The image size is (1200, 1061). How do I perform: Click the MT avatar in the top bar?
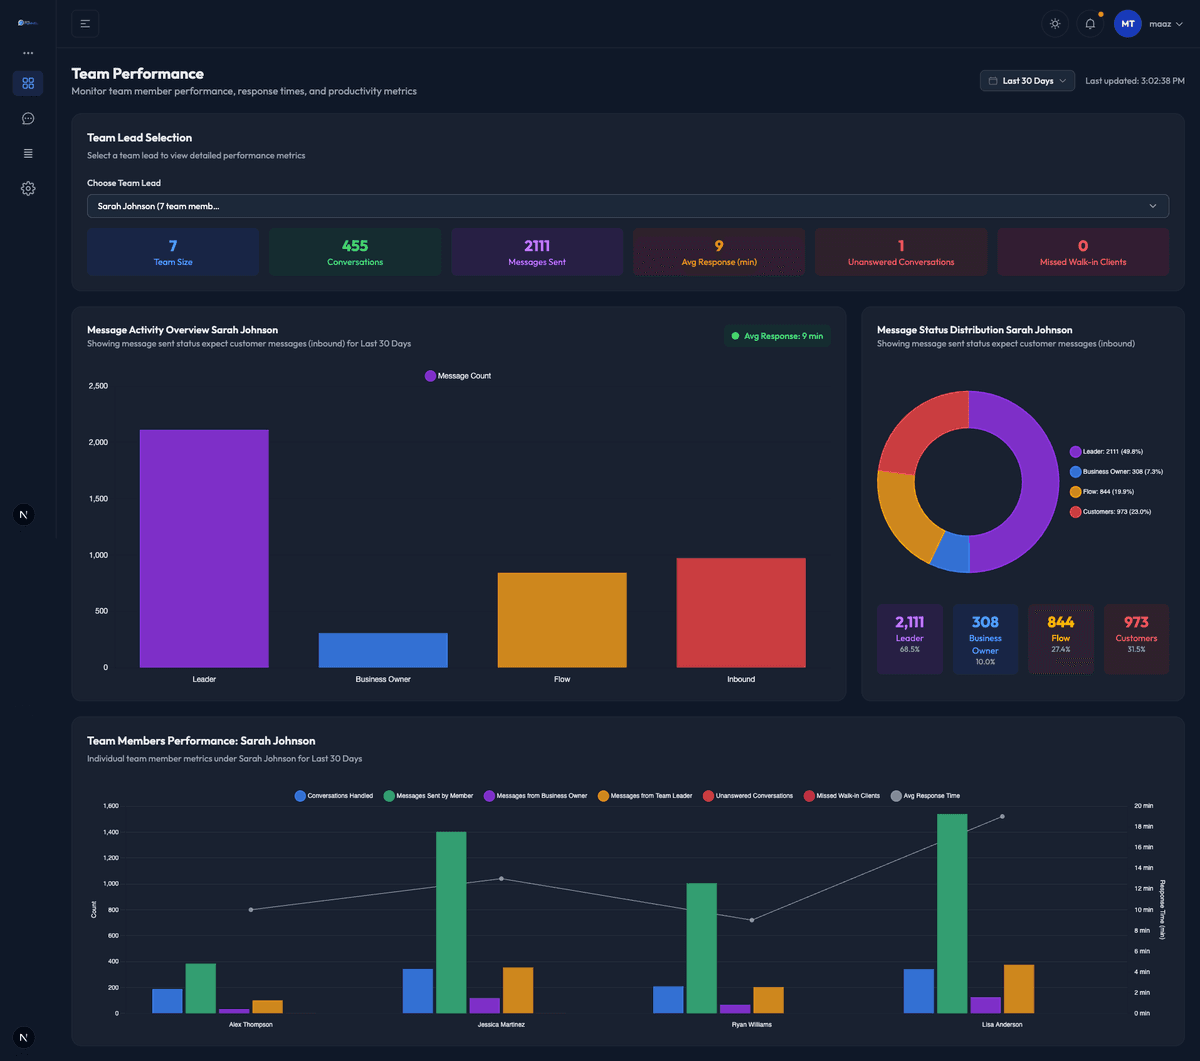[x=1127, y=23]
